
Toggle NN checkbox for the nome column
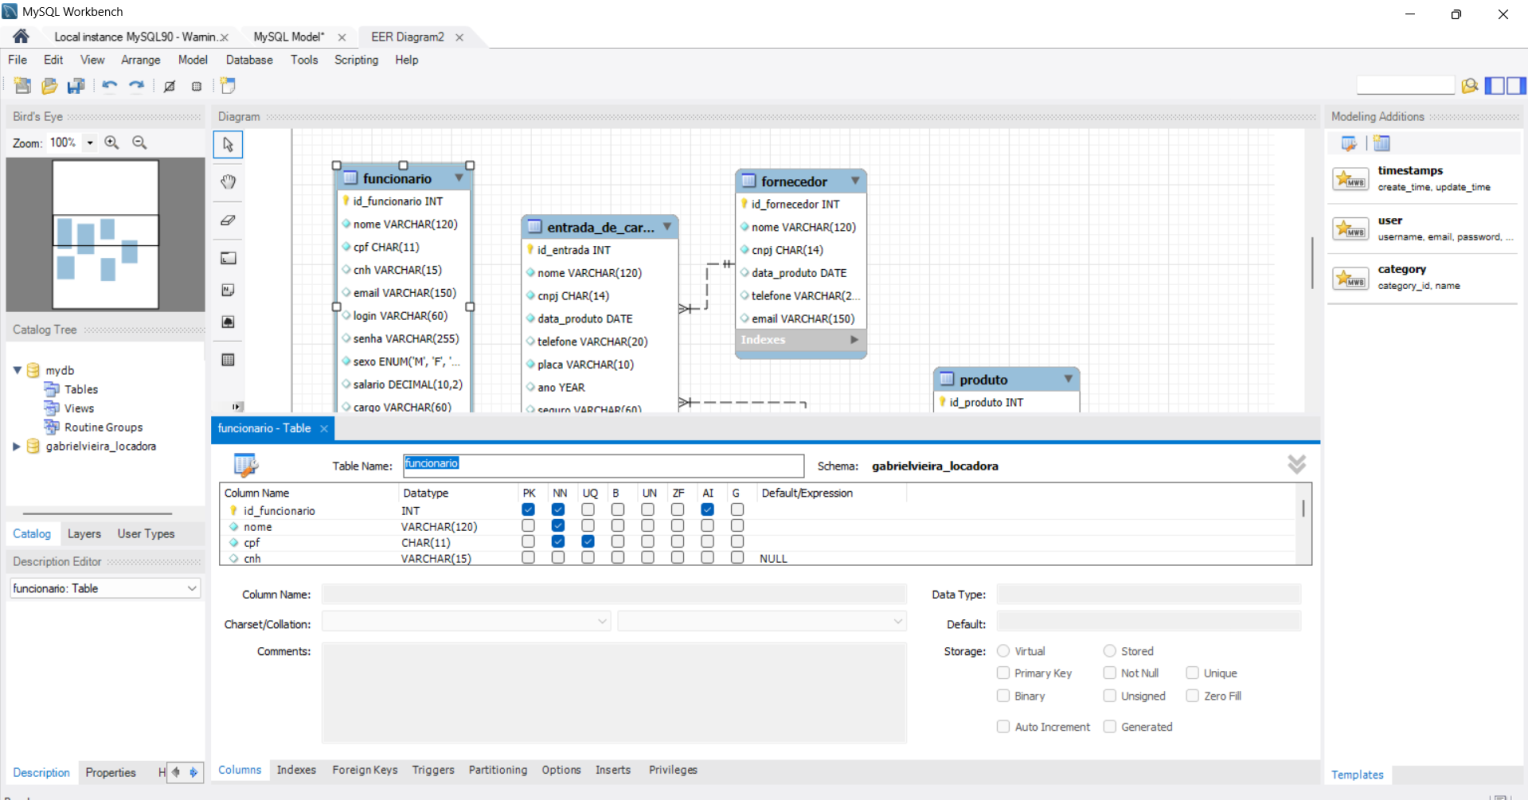(x=558, y=526)
